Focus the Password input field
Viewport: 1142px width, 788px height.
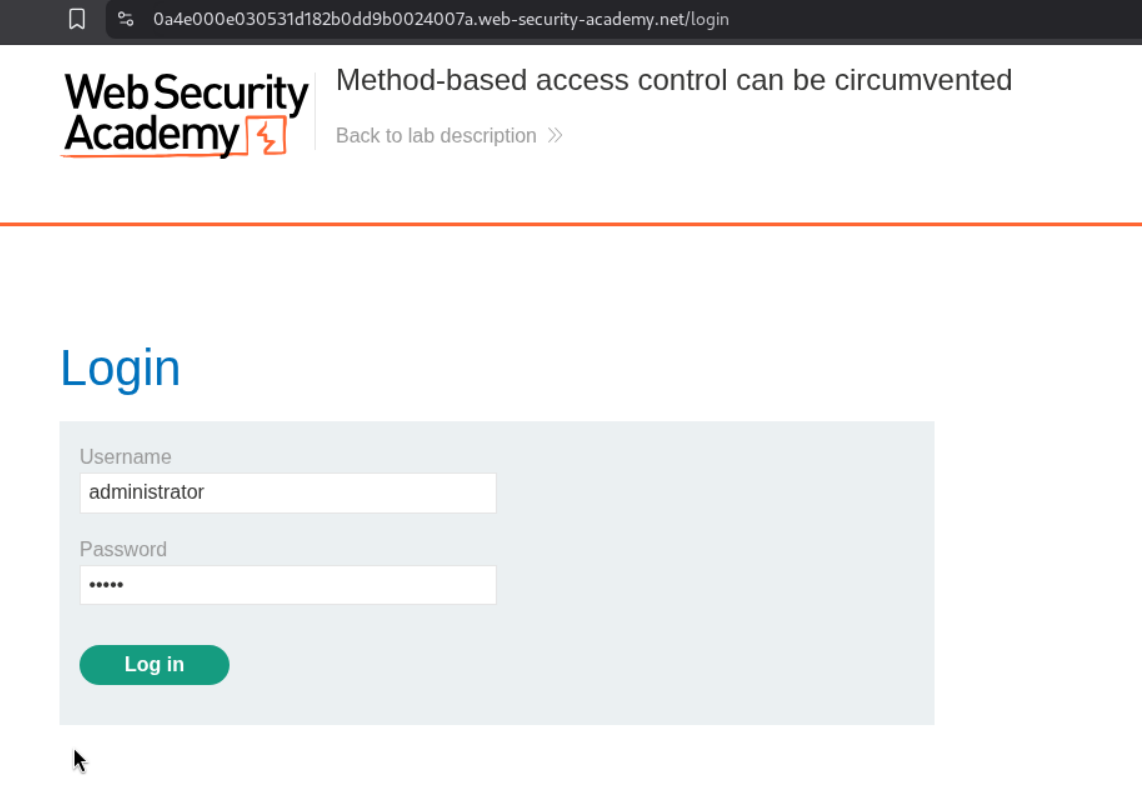click(288, 585)
